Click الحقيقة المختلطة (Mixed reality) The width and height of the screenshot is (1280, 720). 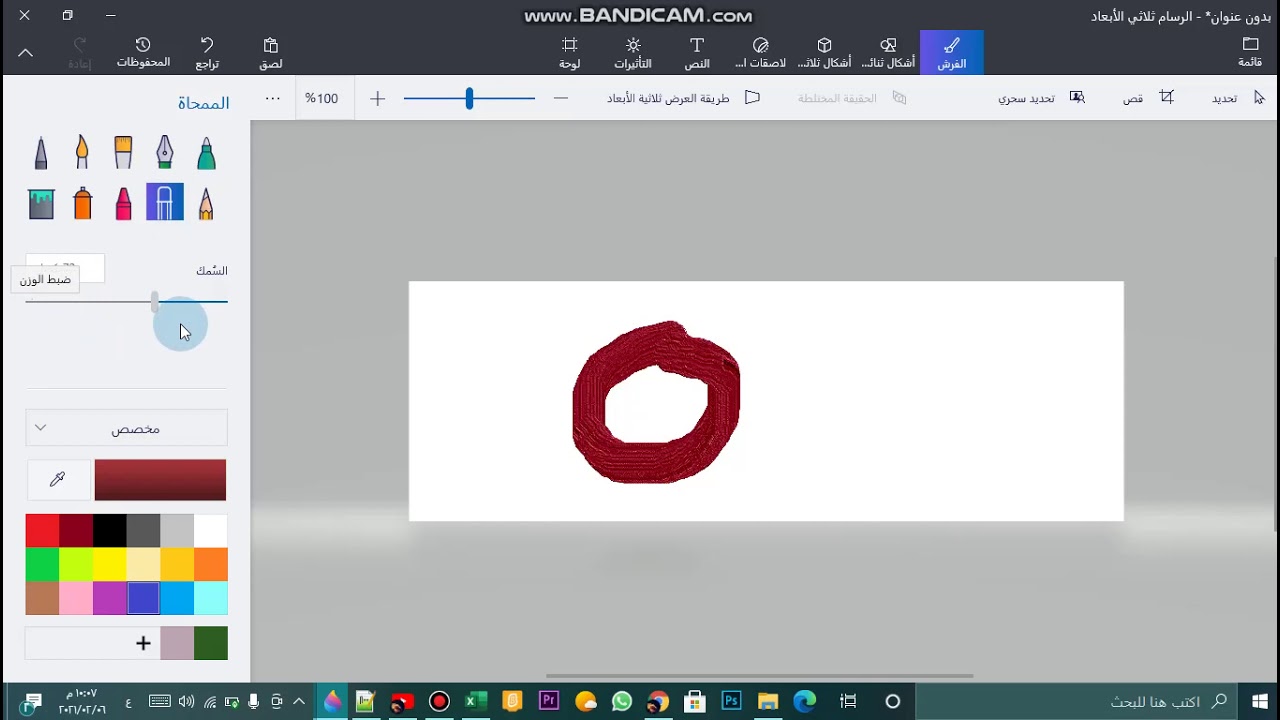pyautogui.click(x=850, y=98)
